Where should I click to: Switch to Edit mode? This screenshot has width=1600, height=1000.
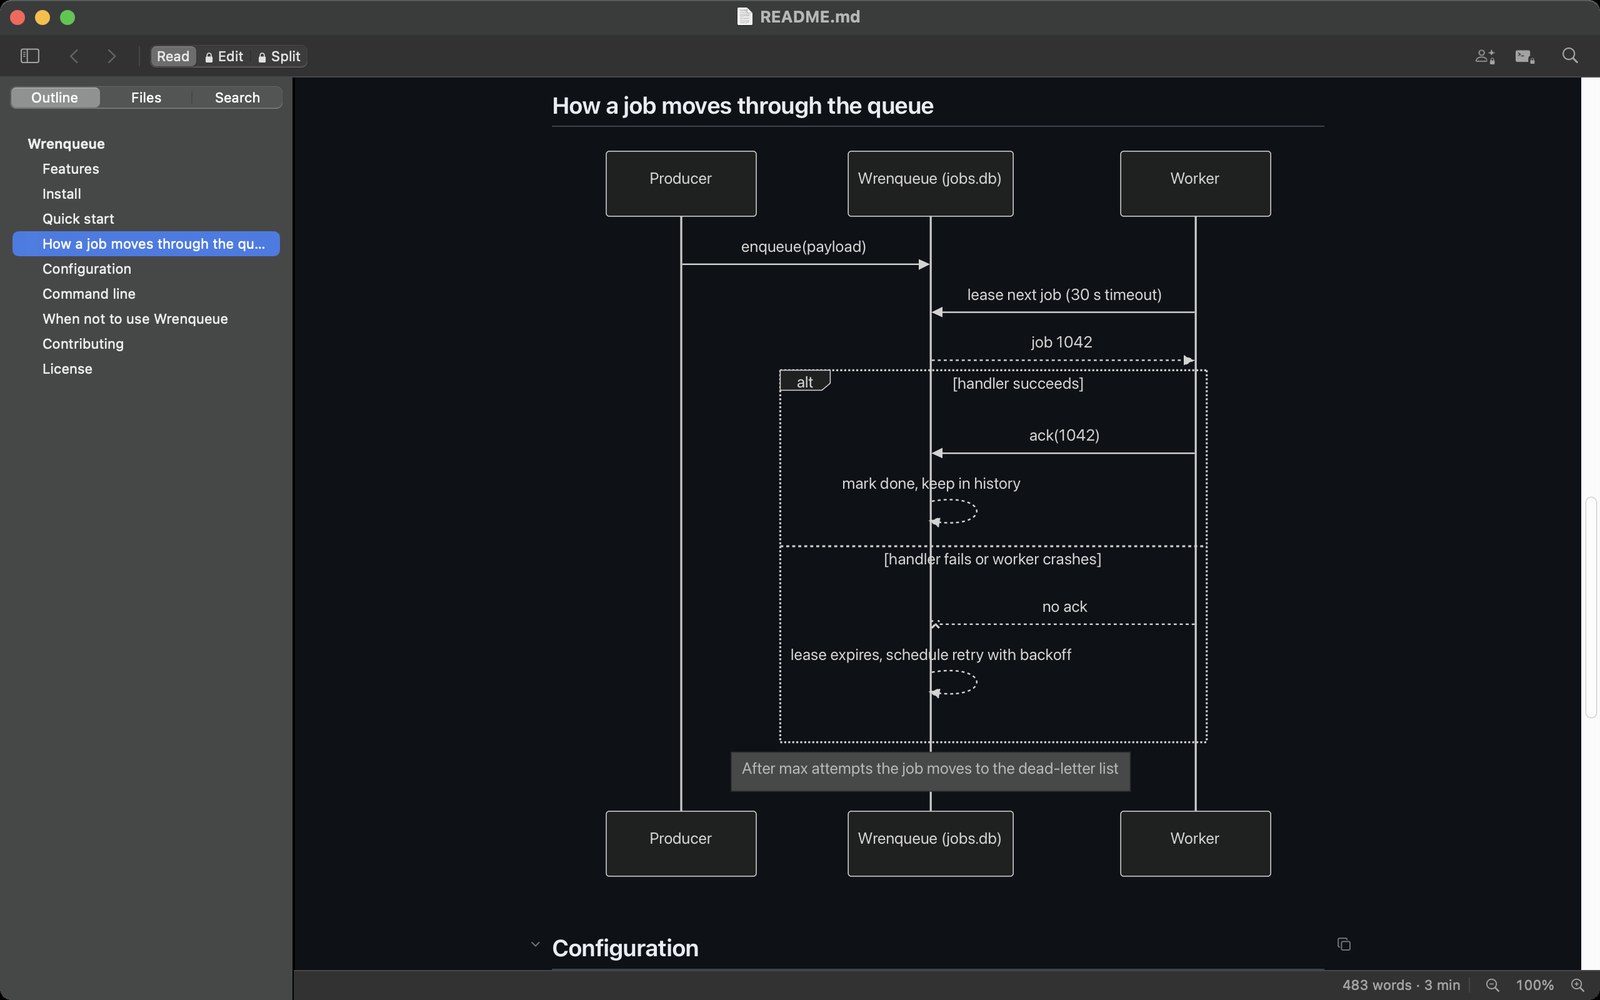(224, 56)
